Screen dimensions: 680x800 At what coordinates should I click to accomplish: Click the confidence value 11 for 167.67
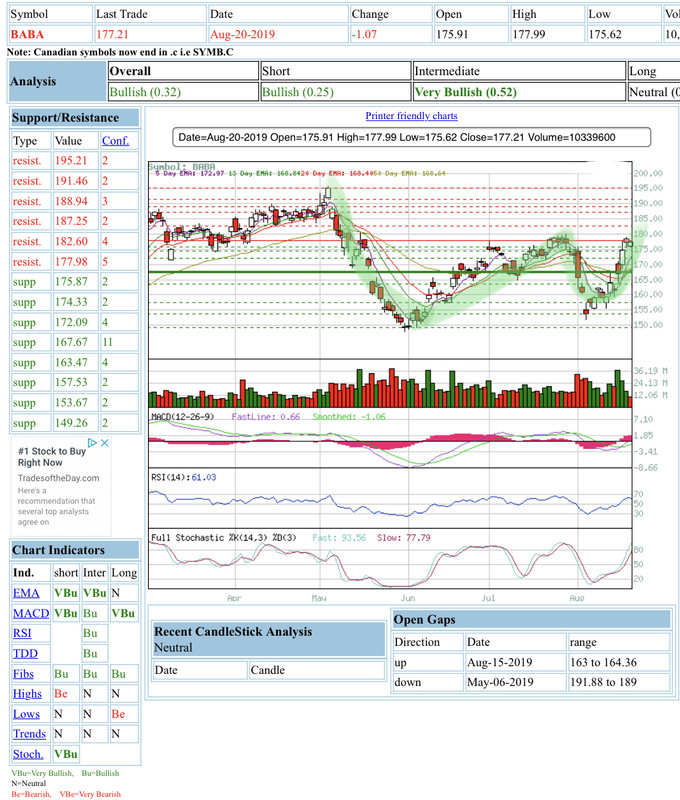[x=119, y=342]
